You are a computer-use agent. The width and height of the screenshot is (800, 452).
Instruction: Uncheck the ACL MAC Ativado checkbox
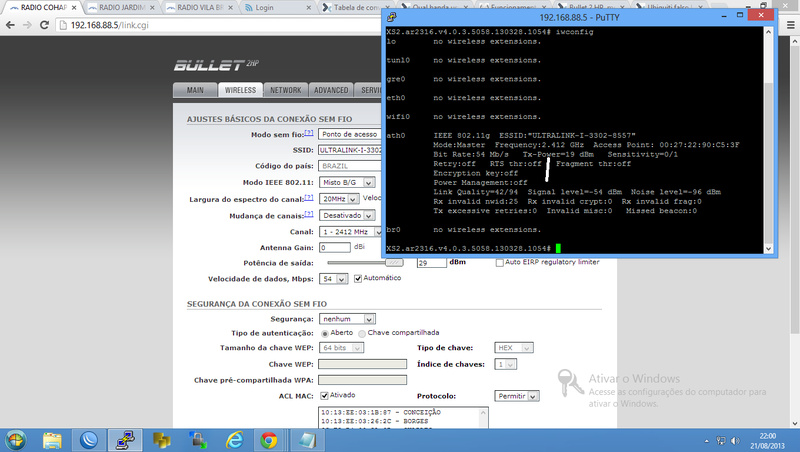(x=324, y=395)
